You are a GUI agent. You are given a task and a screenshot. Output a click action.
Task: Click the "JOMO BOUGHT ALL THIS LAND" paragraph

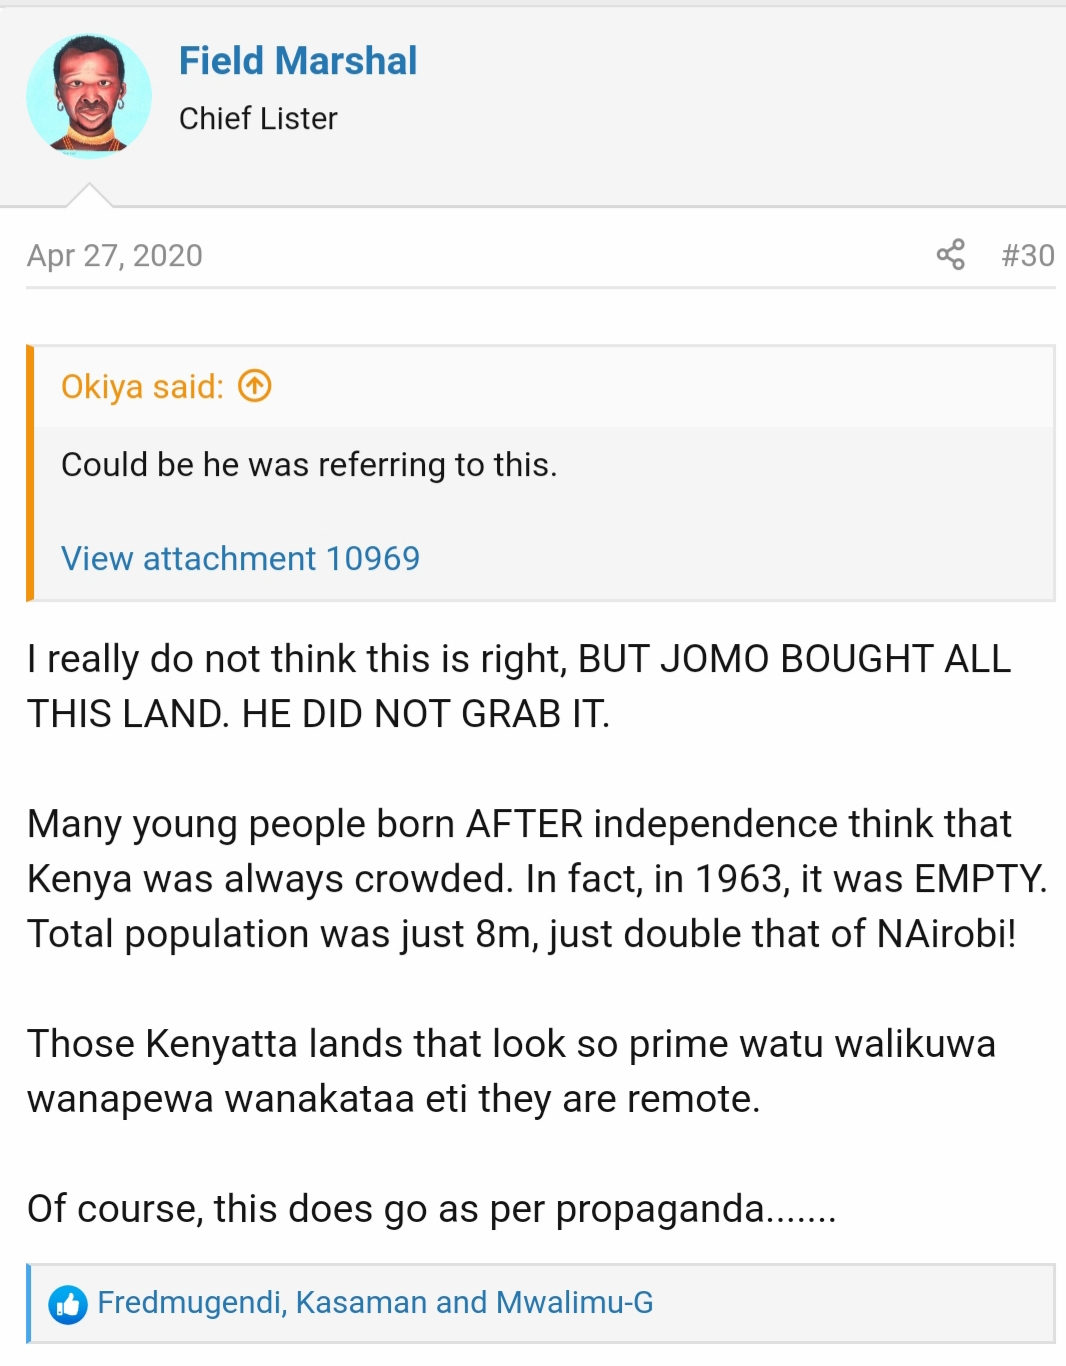pos(518,686)
